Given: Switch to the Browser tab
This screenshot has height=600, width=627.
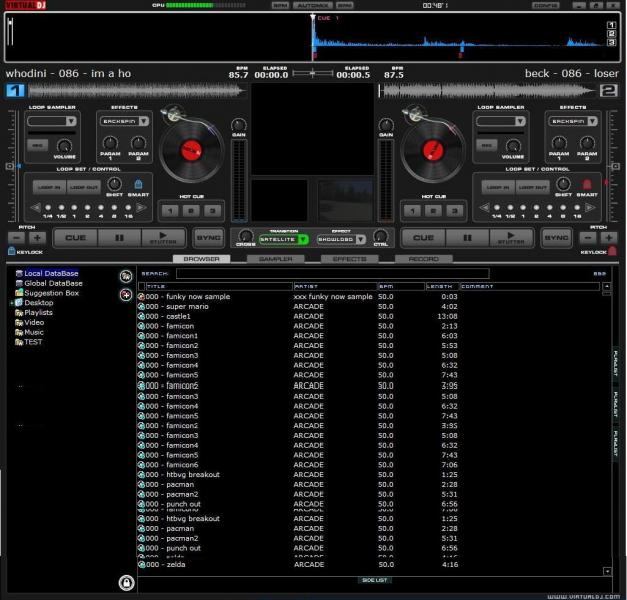Looking at the screenshot, I should (201, 259).
